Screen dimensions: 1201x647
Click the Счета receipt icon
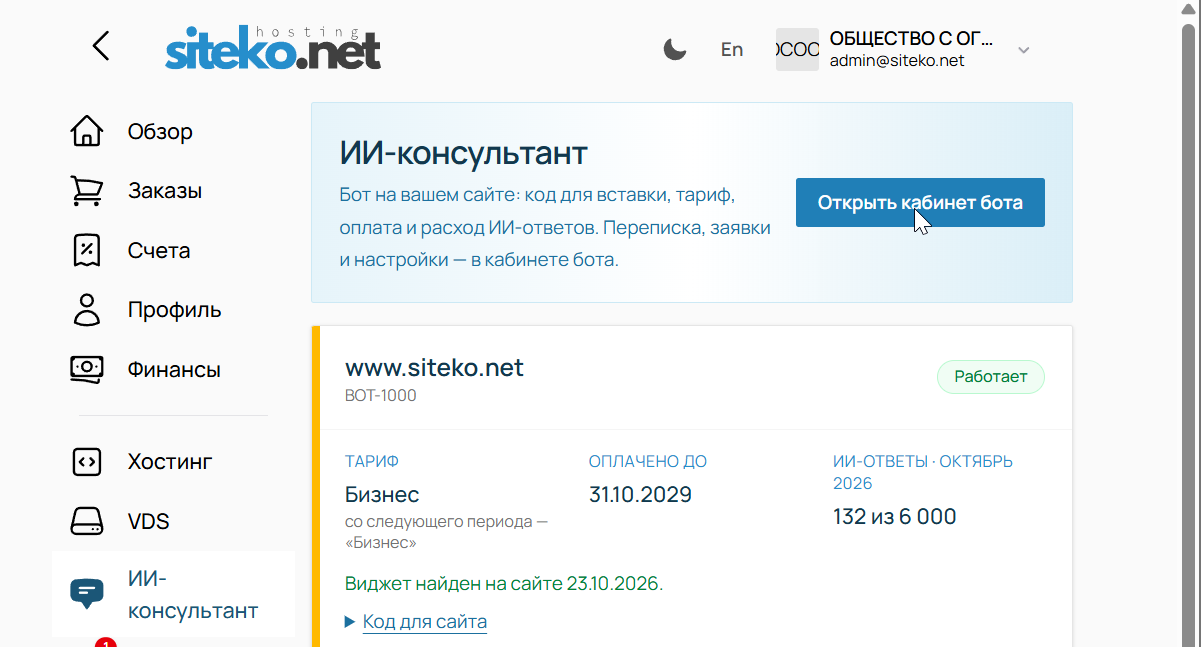[87, 250]
